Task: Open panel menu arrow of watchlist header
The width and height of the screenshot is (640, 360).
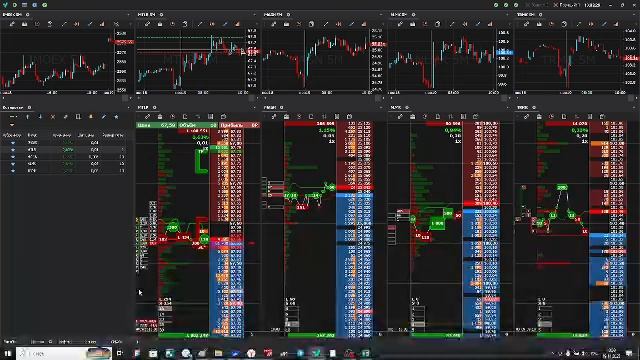Action: (x=129, y=108)
